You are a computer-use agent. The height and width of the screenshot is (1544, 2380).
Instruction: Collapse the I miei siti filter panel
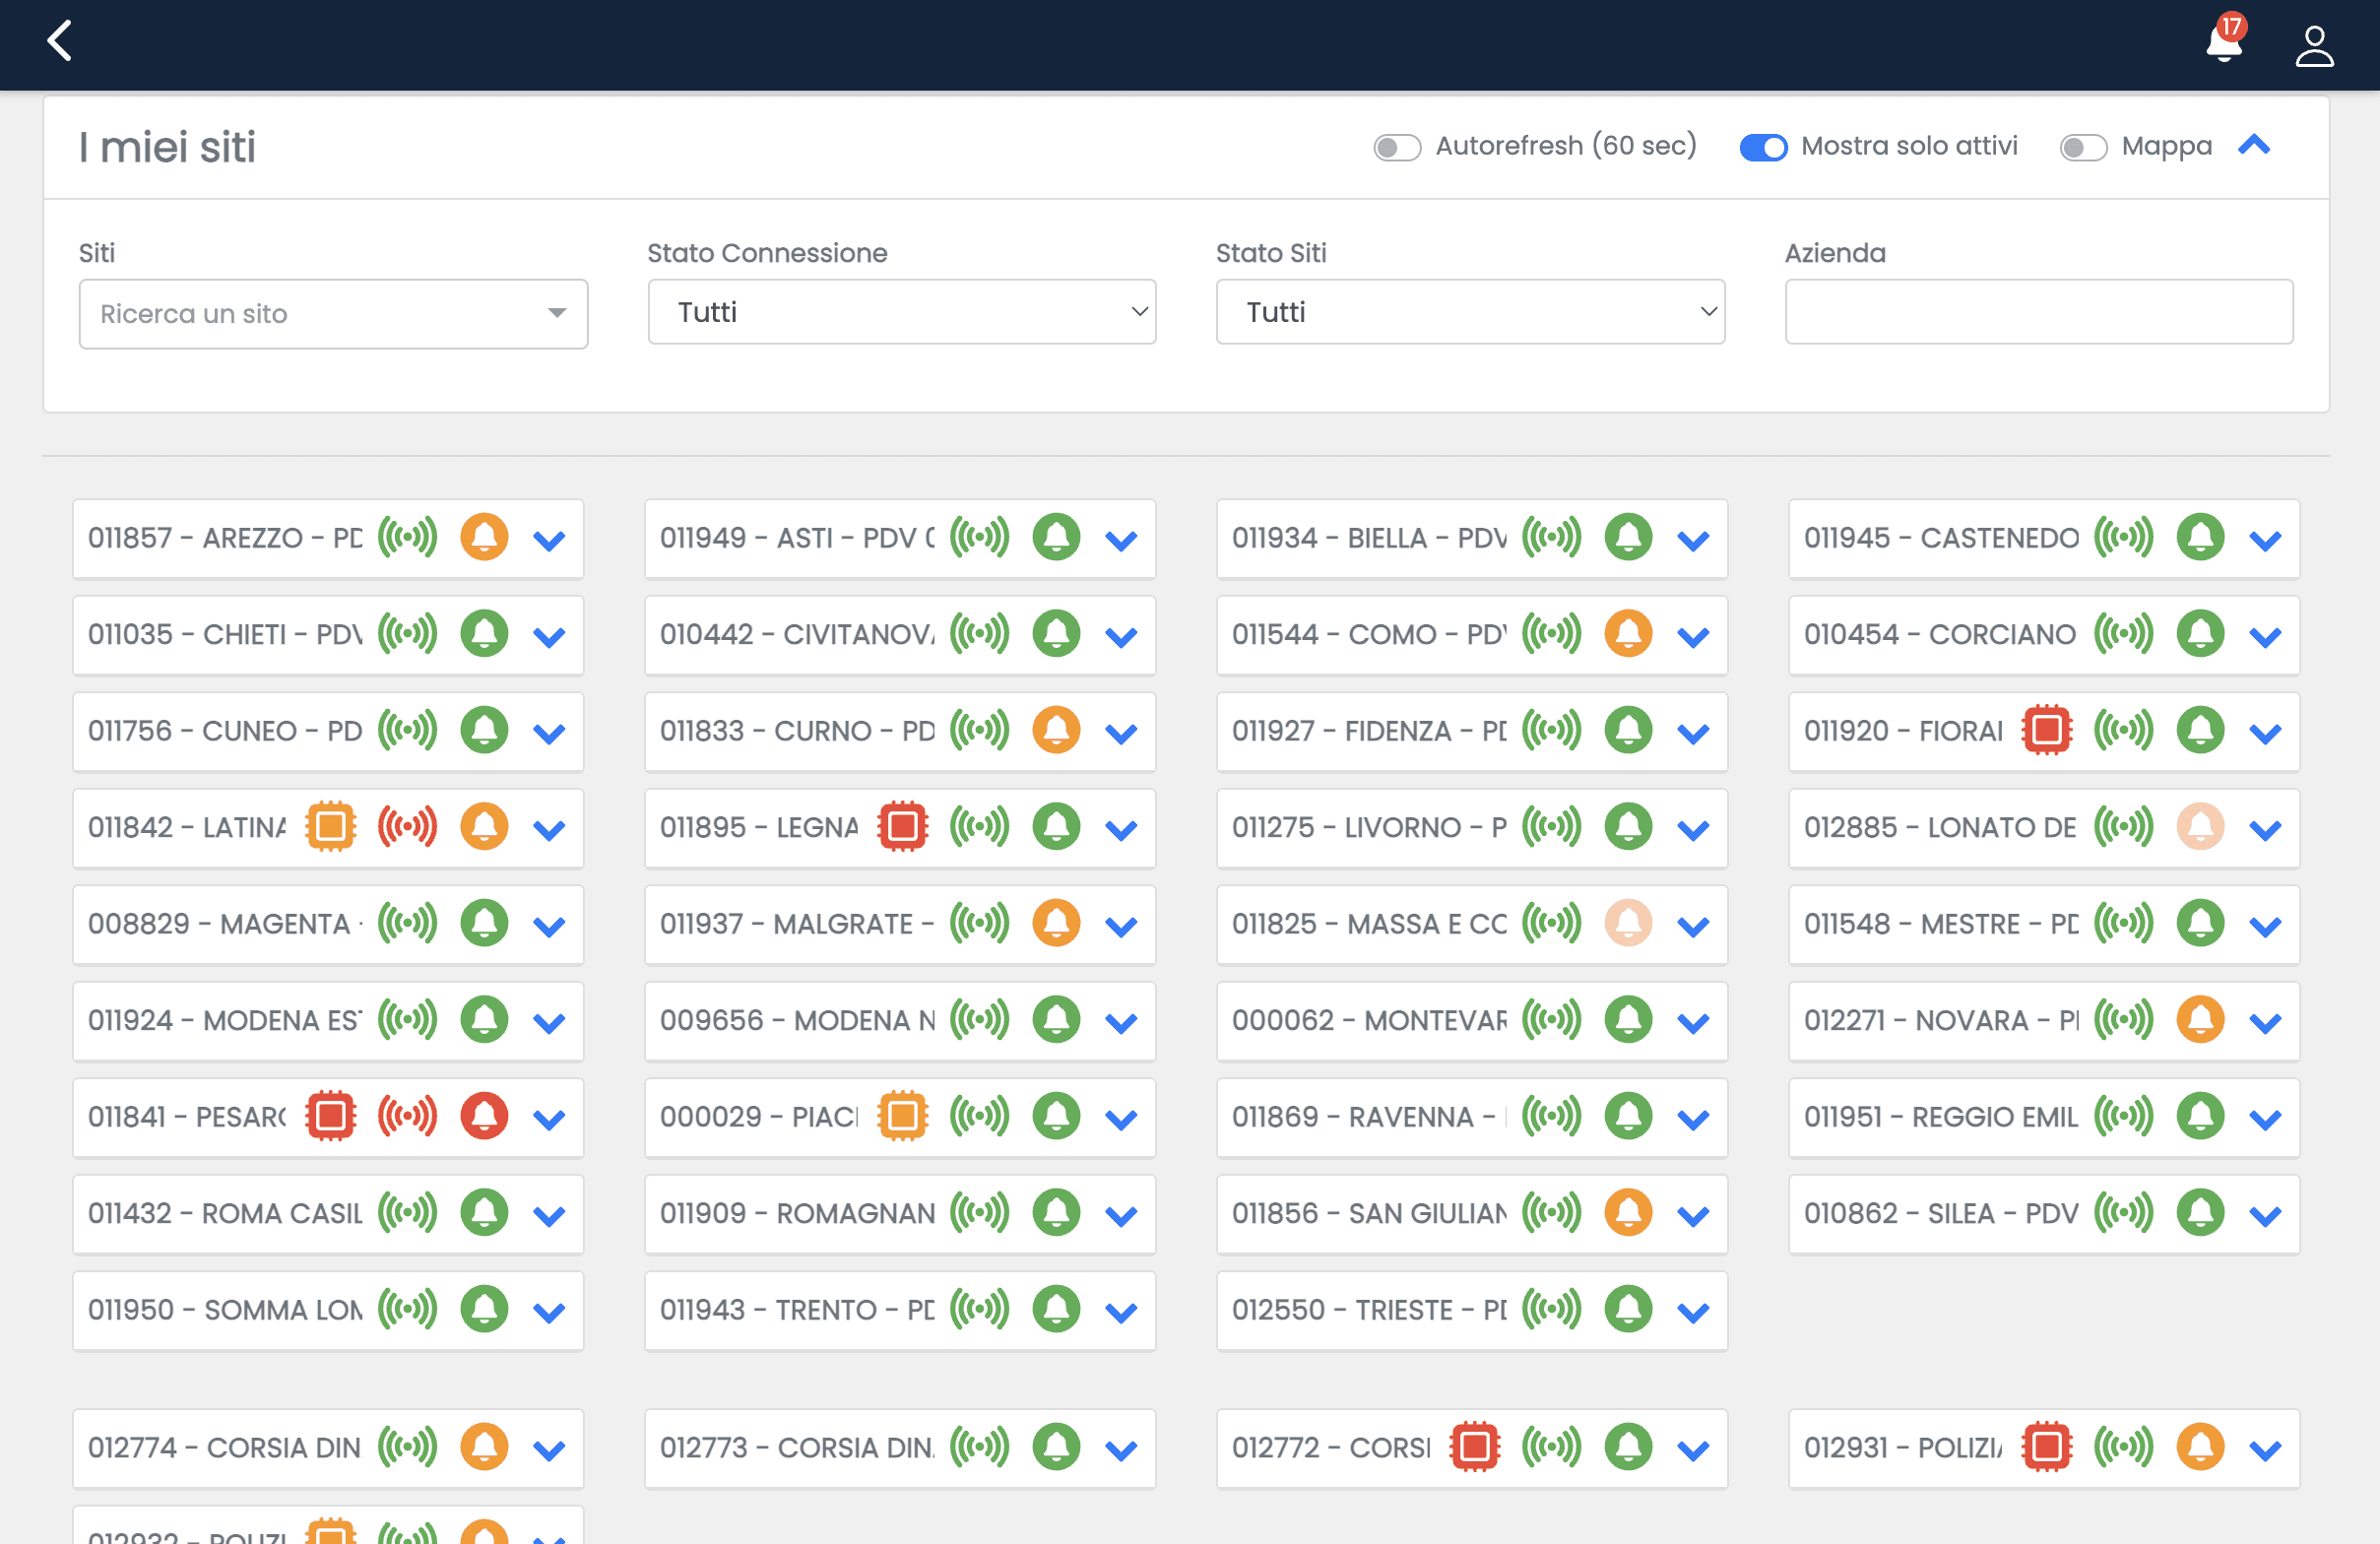pyautogui.click(x=2254, y=146)
